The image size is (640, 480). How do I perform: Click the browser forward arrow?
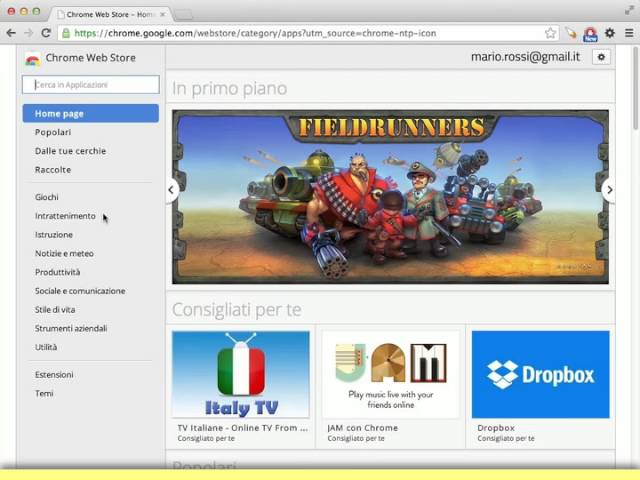[28, 33]
